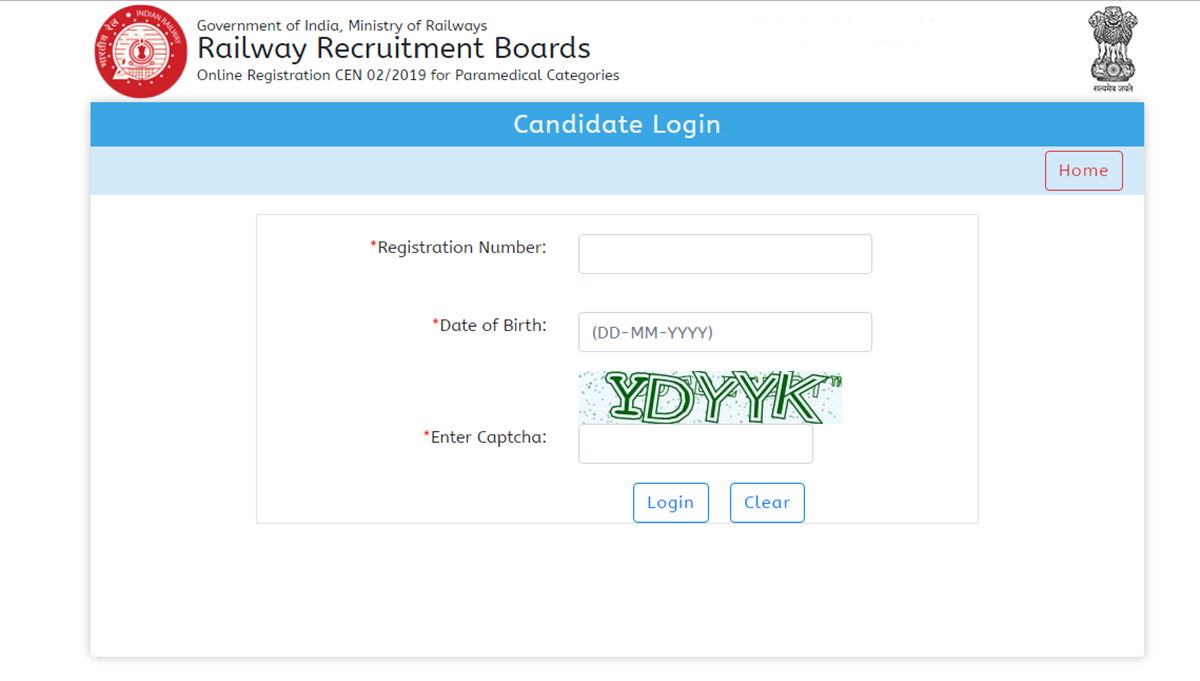Submit the form with Login button
The width and height of the screenshot is (1200, 681).
click(670, 502)
